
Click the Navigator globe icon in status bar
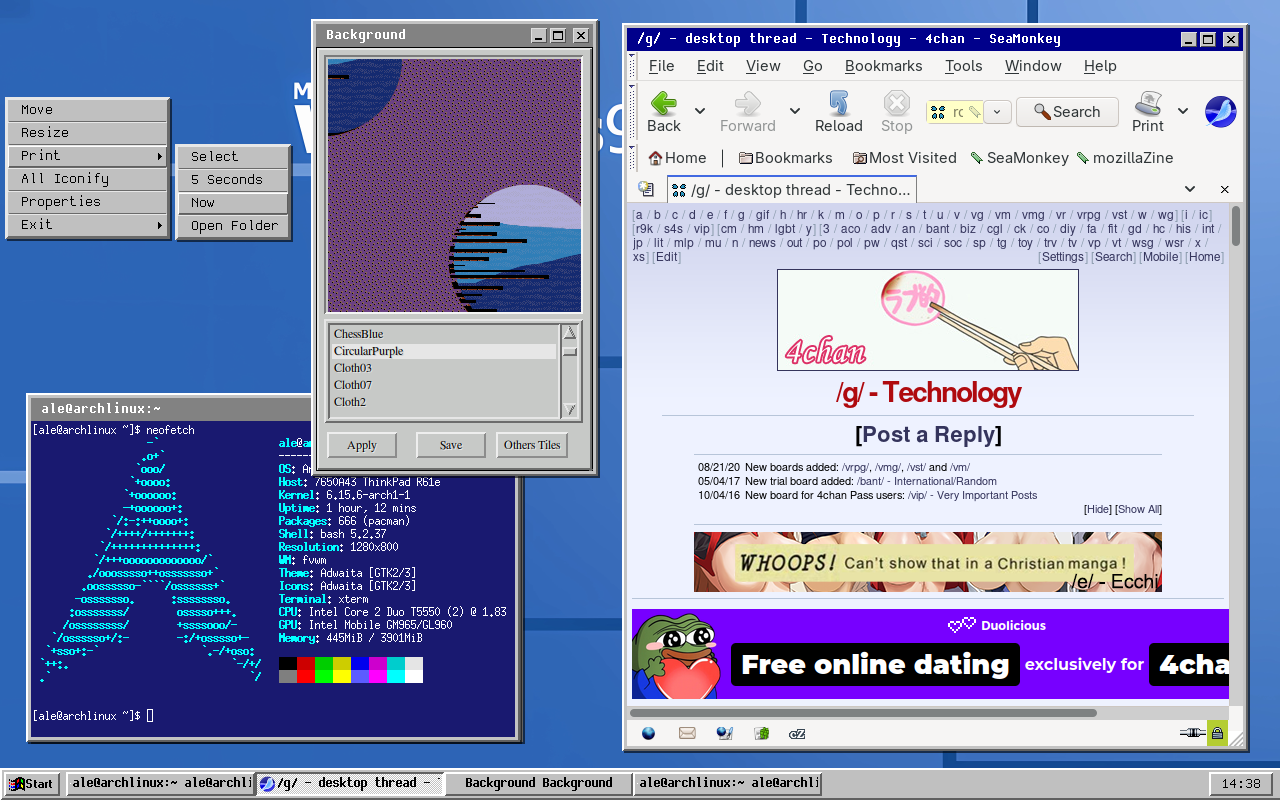pyautogui.click(x=649, y=733)
